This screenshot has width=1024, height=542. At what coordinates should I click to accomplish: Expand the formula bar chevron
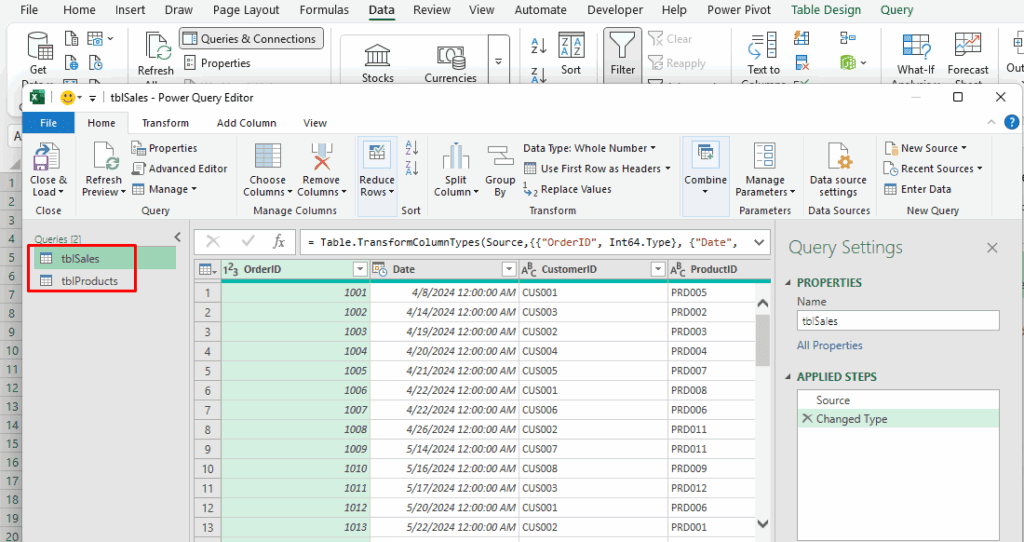point(759,241)
